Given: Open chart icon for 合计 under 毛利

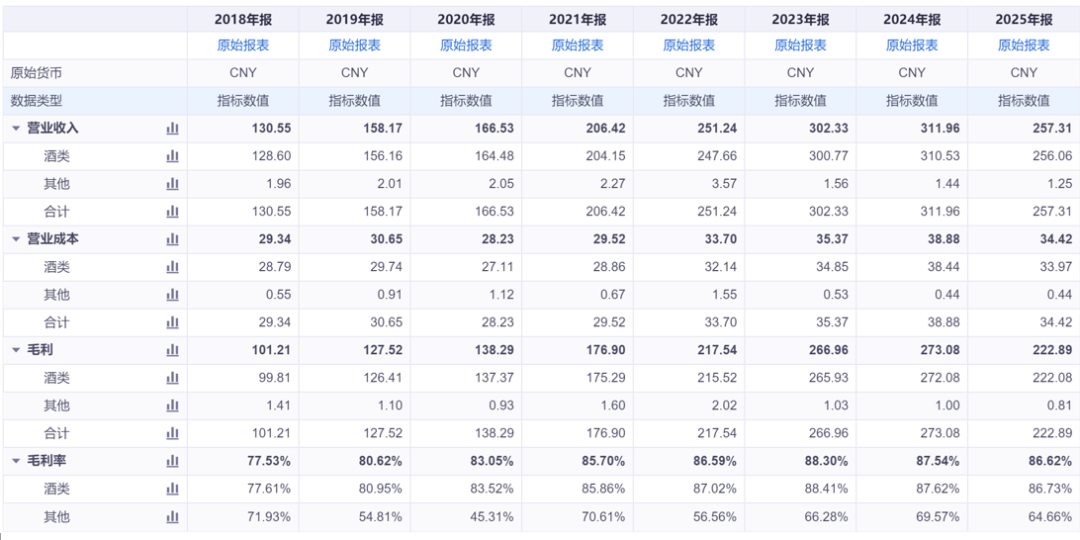Looking at the screenshot, I should click(172, 433).
